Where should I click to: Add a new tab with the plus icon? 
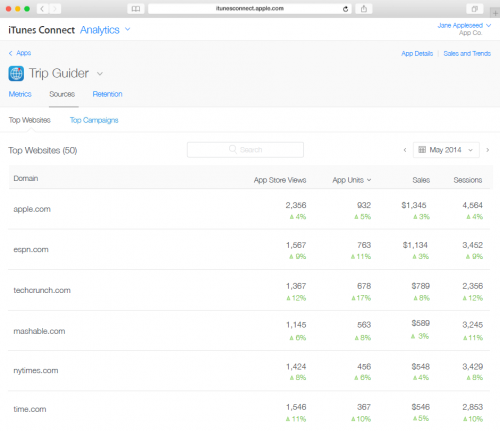(495, 13)
